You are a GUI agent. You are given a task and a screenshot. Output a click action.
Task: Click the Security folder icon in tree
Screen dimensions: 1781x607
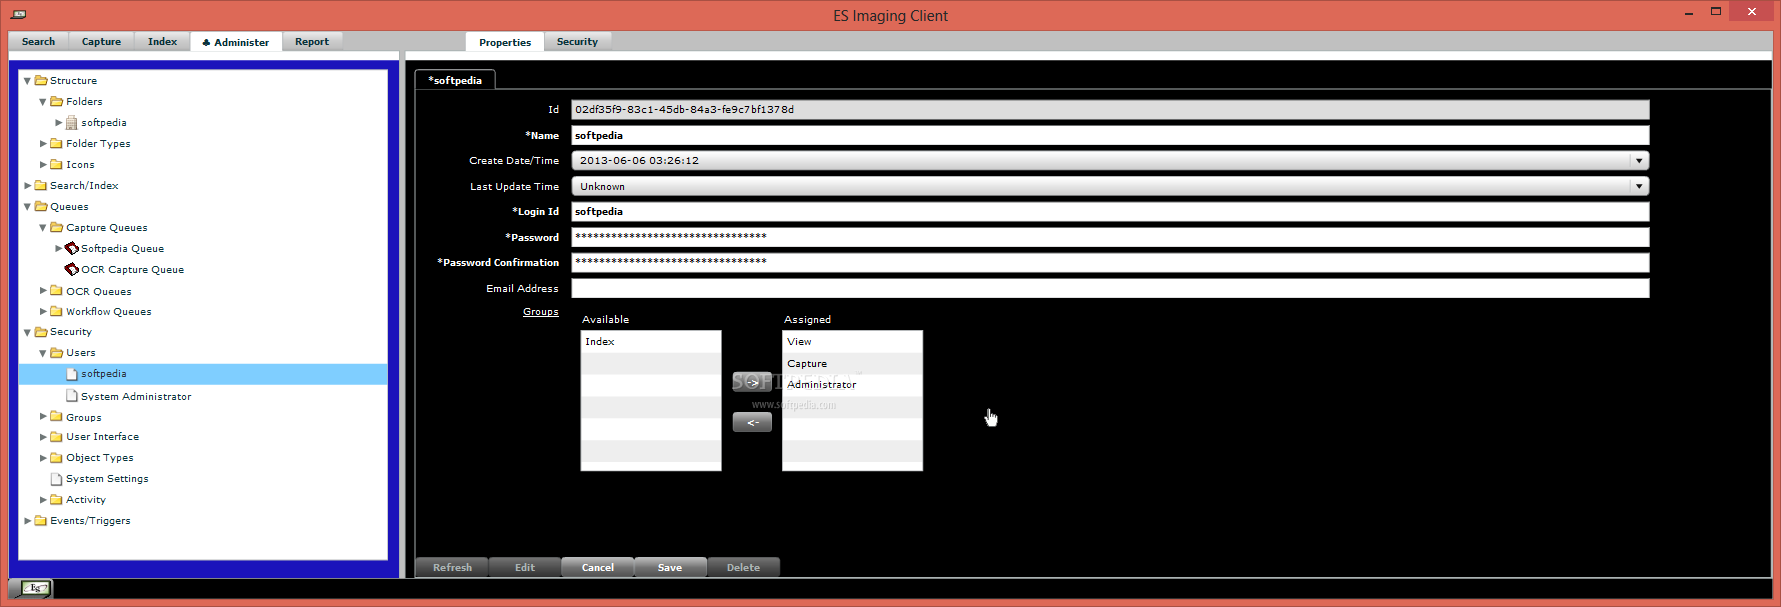click(41, 331)
